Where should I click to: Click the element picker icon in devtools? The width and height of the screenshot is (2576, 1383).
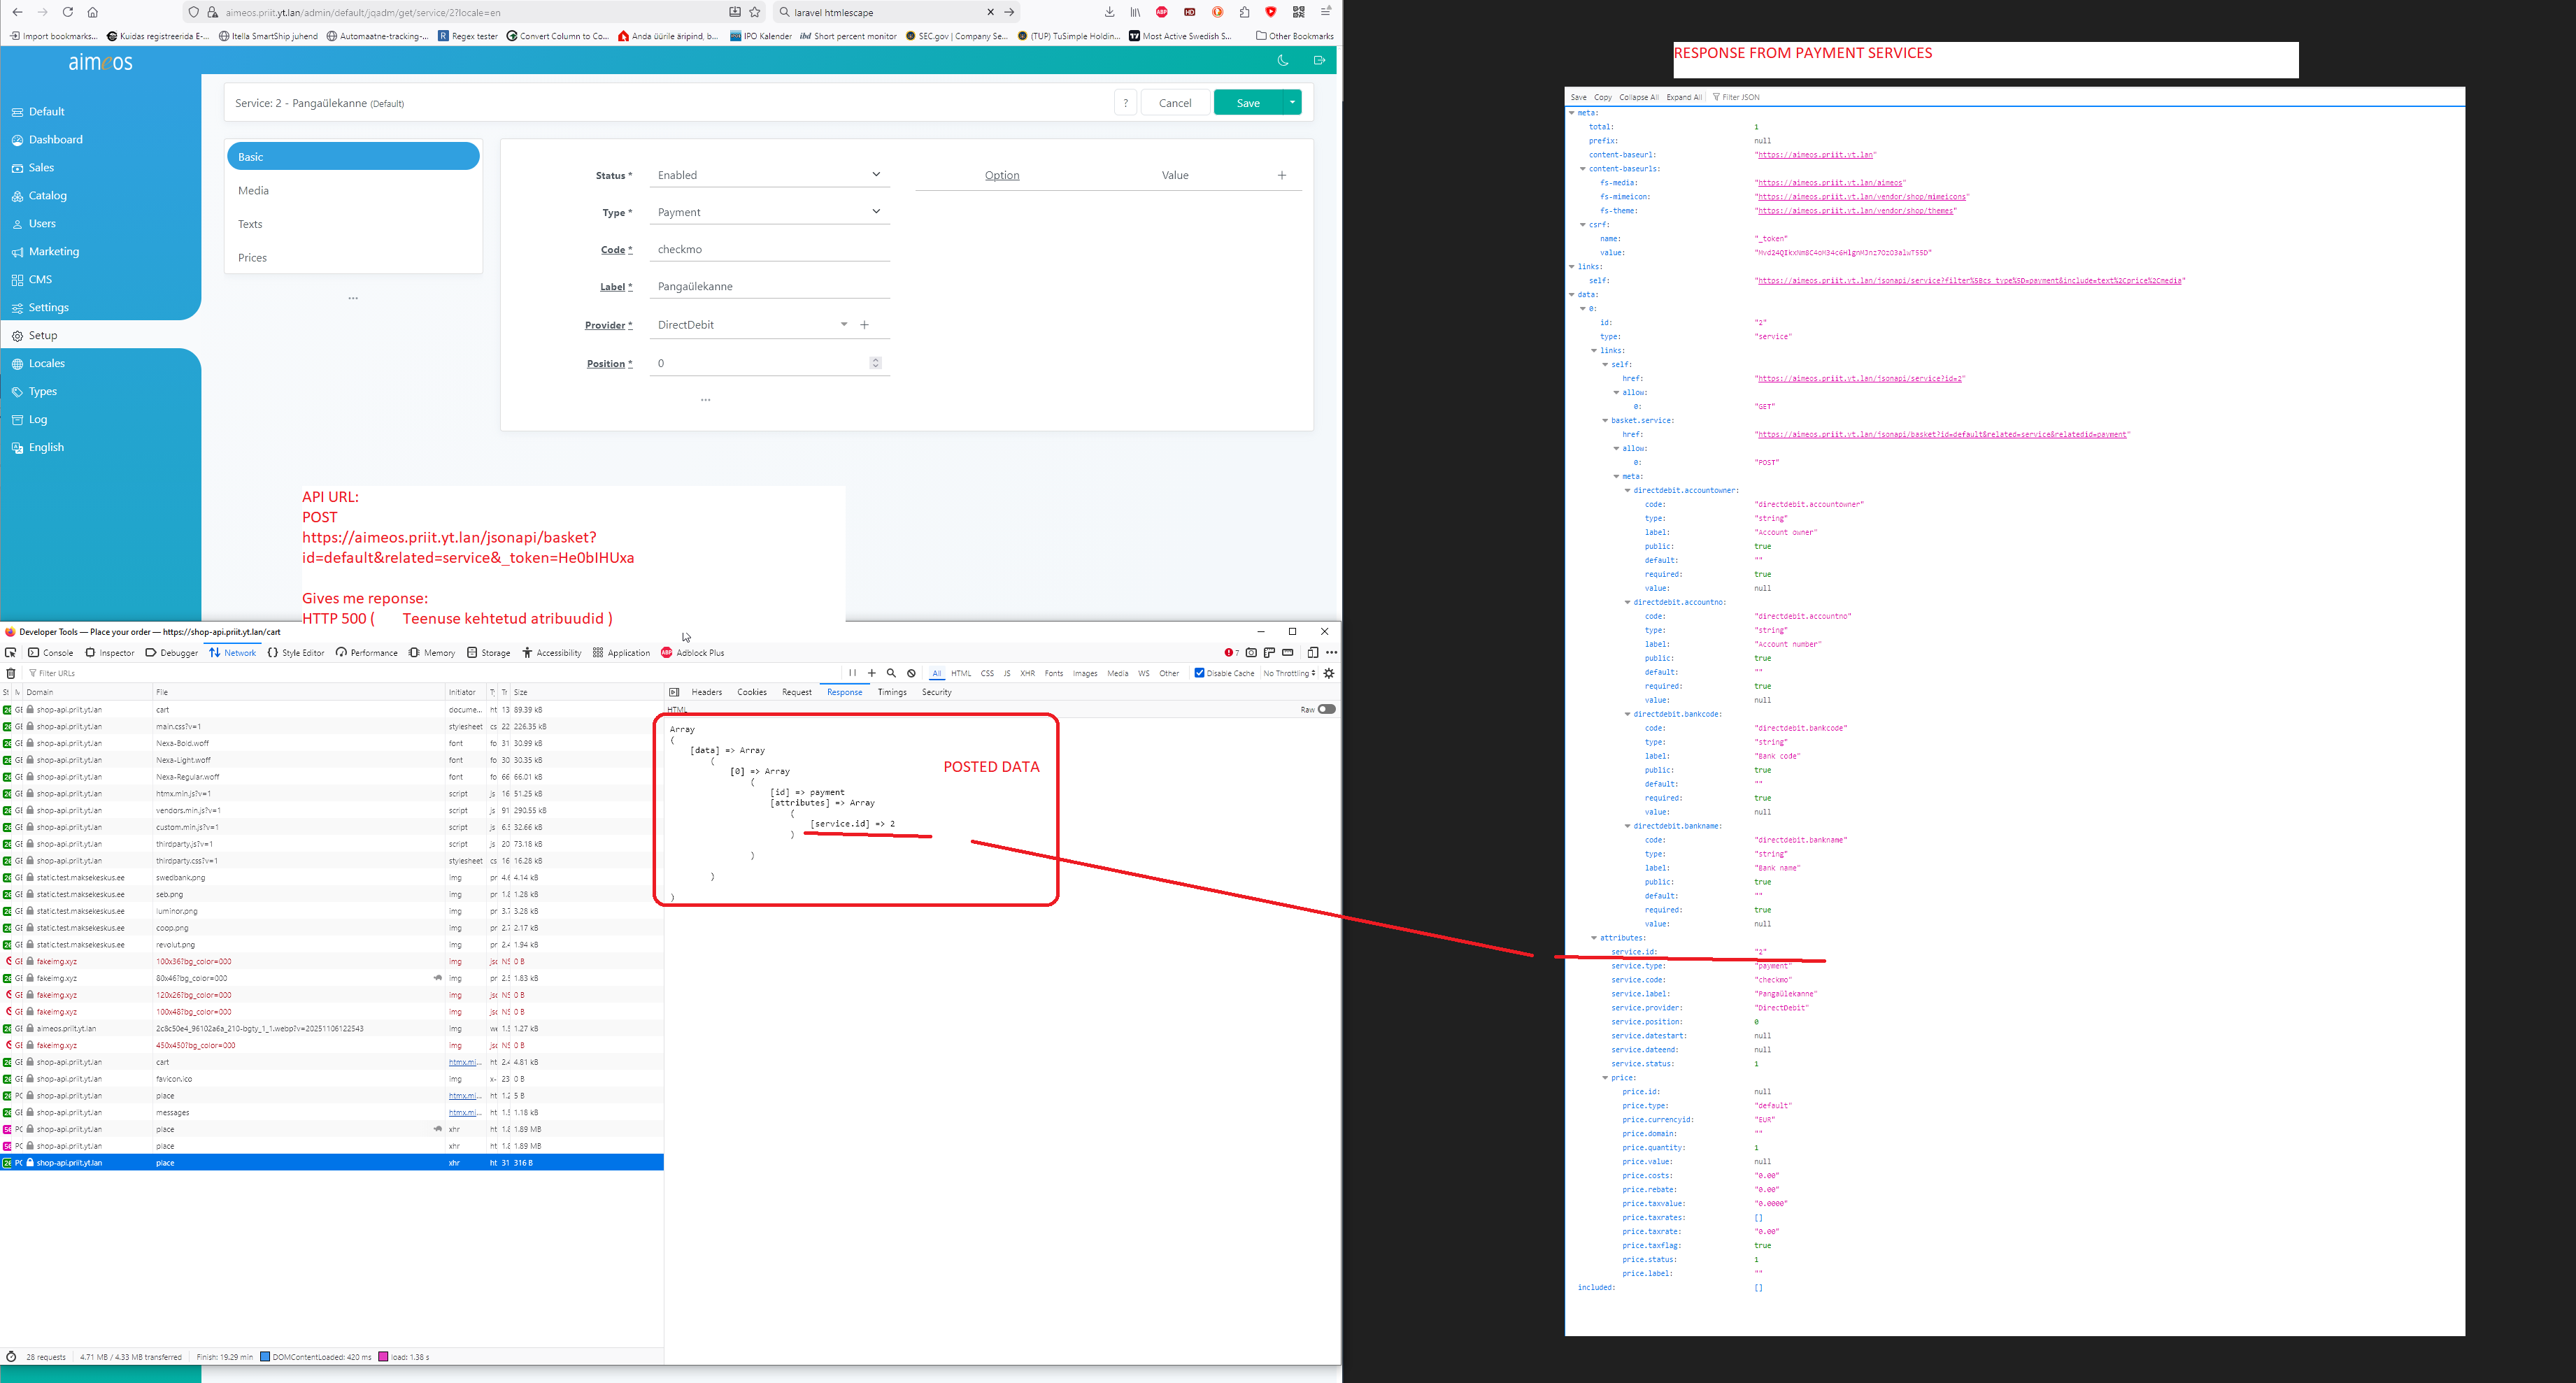(11, 652)
